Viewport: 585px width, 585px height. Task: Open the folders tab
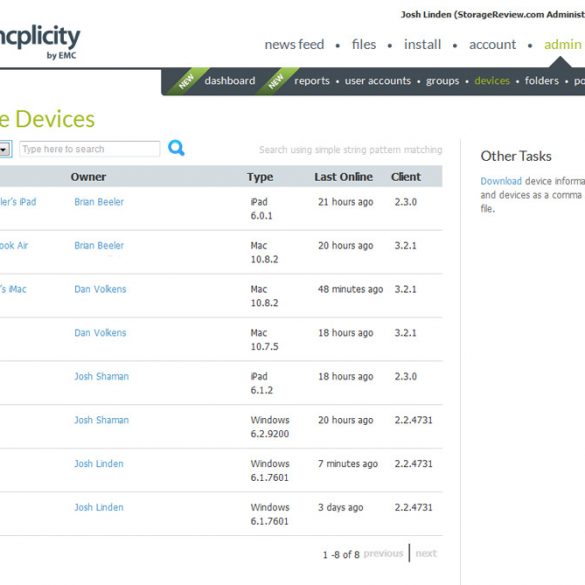tap(542, 81)
